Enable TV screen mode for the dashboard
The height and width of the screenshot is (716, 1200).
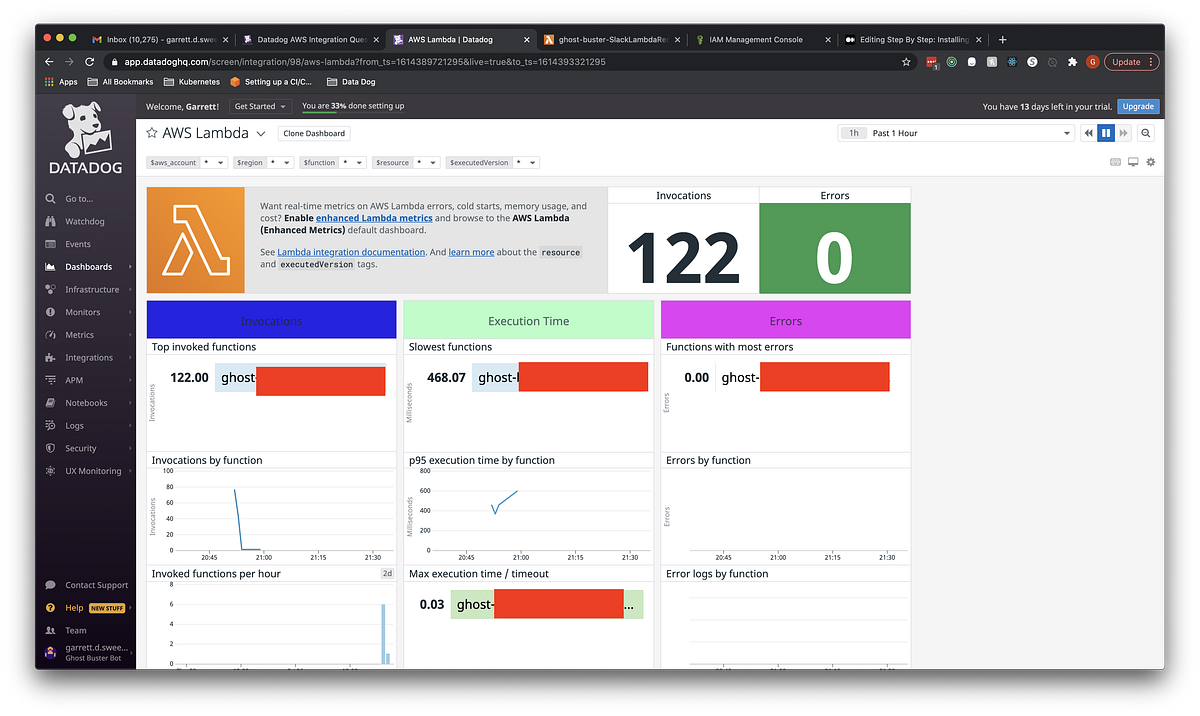coord(1132,160)
